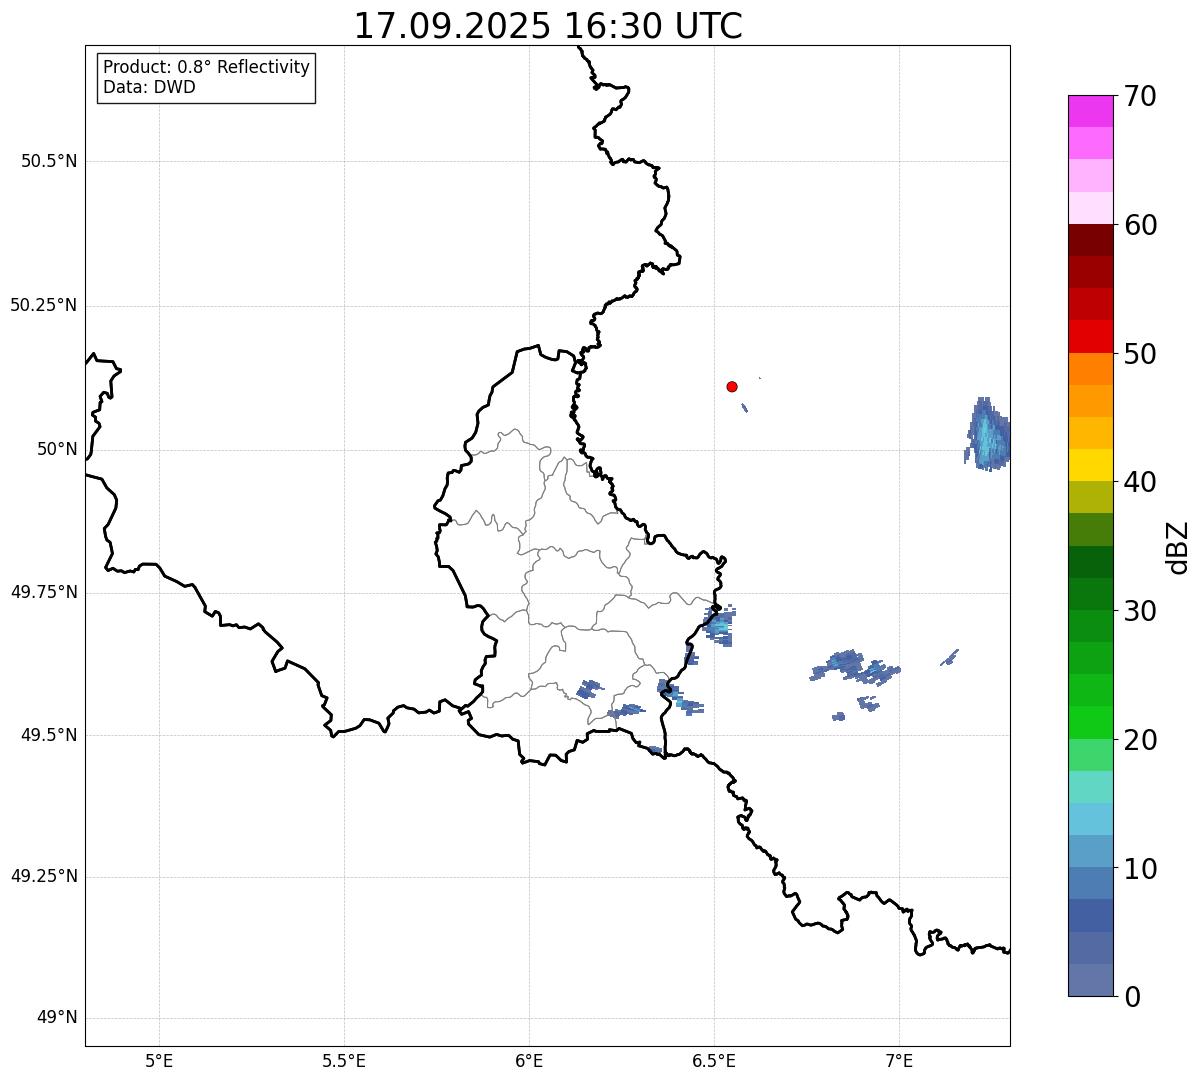This screenshot has width=1202, height=1081.
Task: Click the colorbar 40 tick label
Action: click(x=1140, y=482)
